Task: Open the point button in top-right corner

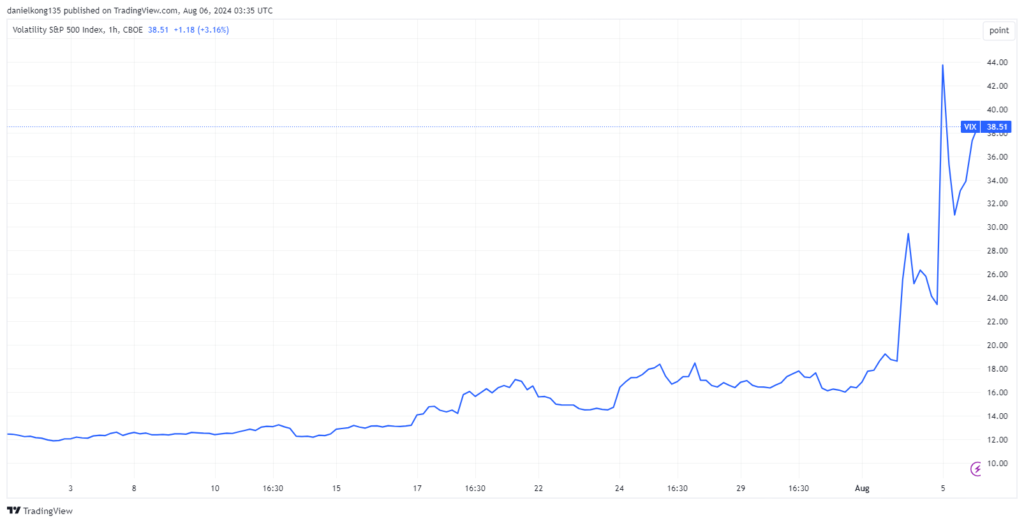Action: tap(998, 30)
